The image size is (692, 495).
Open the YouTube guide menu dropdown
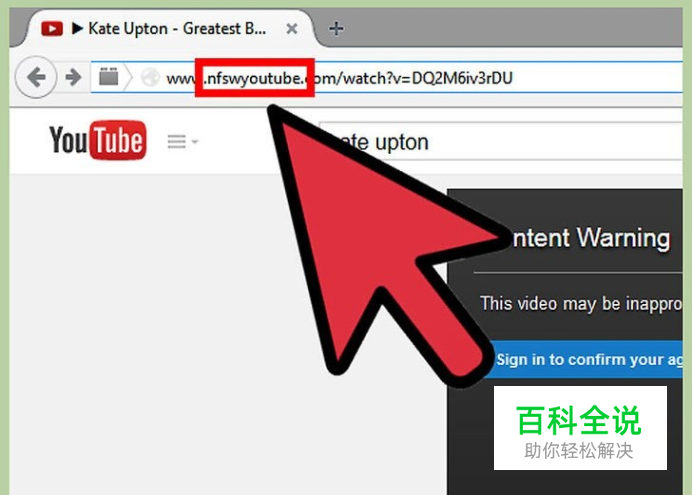click(182, 142)
